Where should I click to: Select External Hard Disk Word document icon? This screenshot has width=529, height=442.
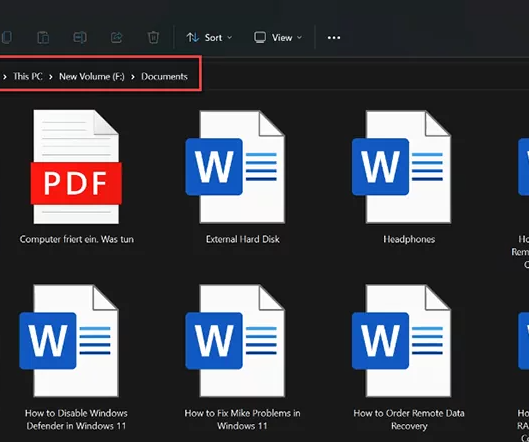coord(235,167)
